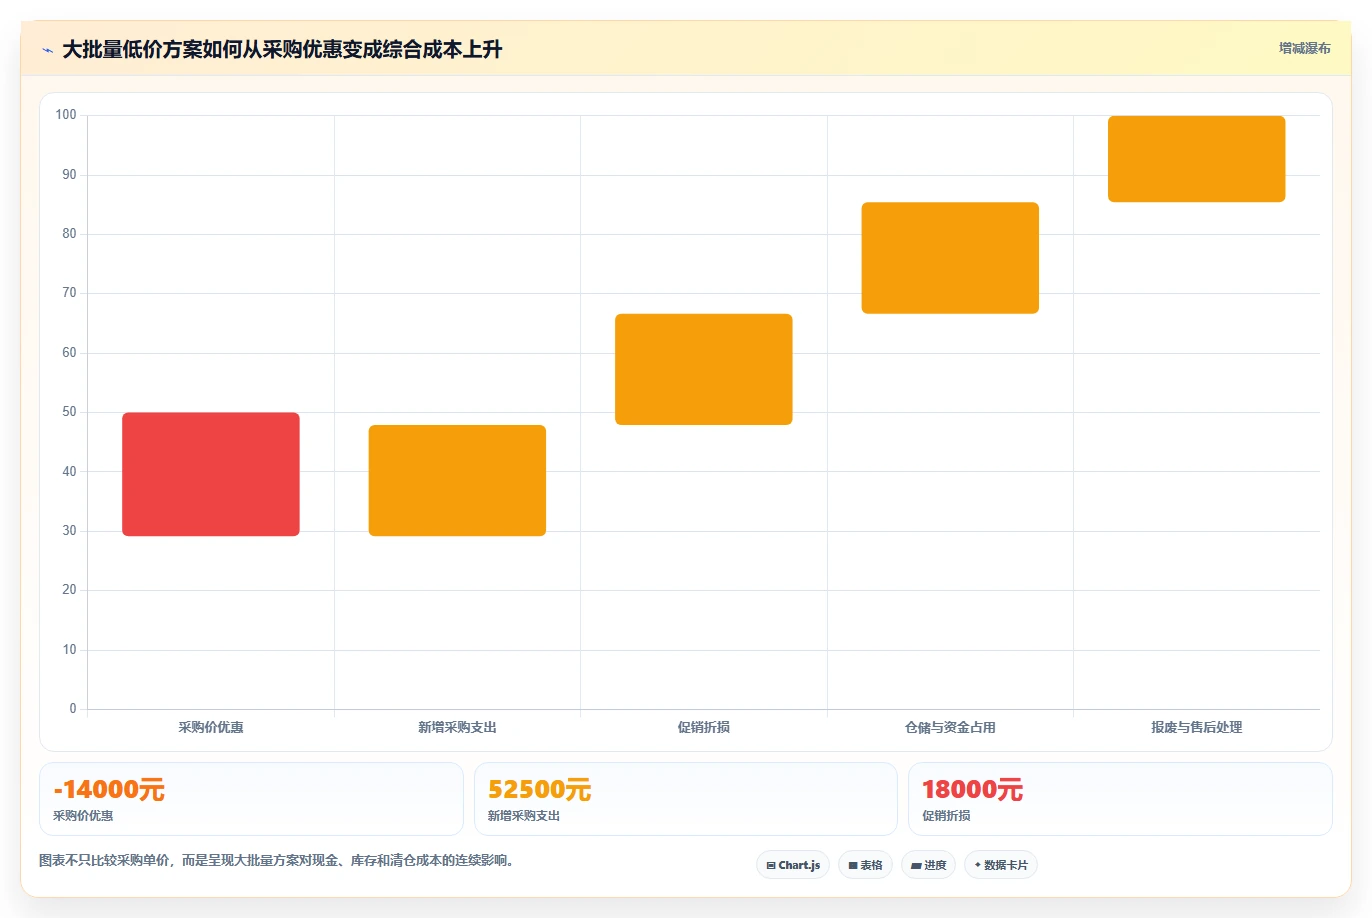Click the y-axis value 30

(x=69, y=531)
